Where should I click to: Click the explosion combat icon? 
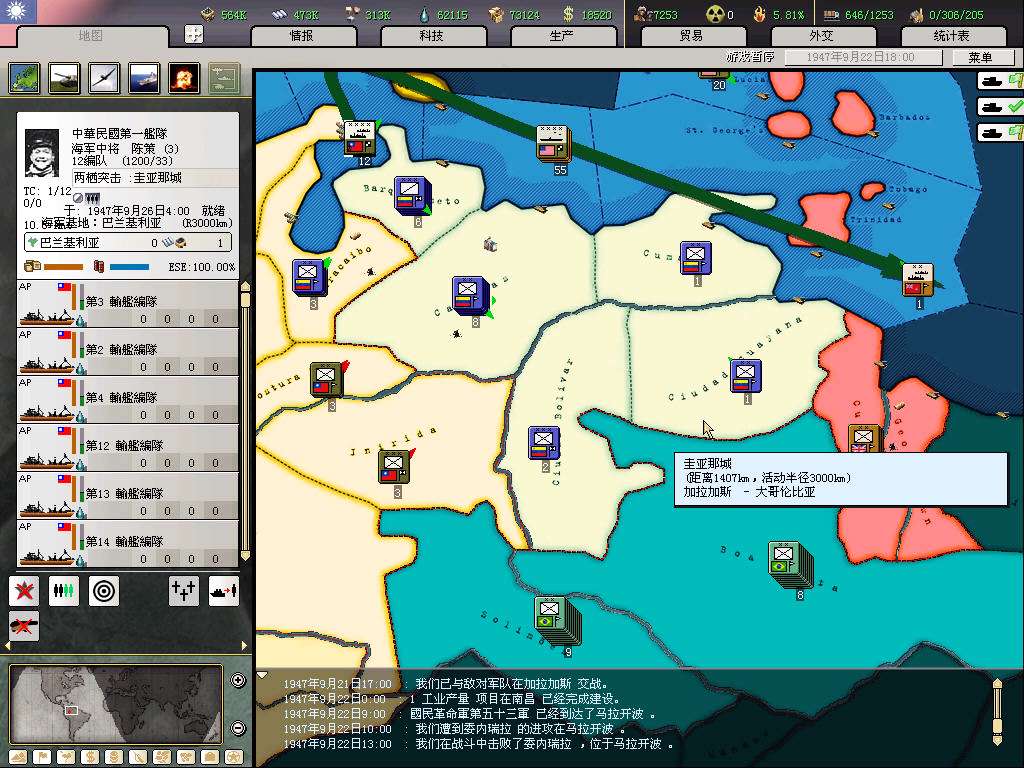pyautogui.click(x=184, y=77)
